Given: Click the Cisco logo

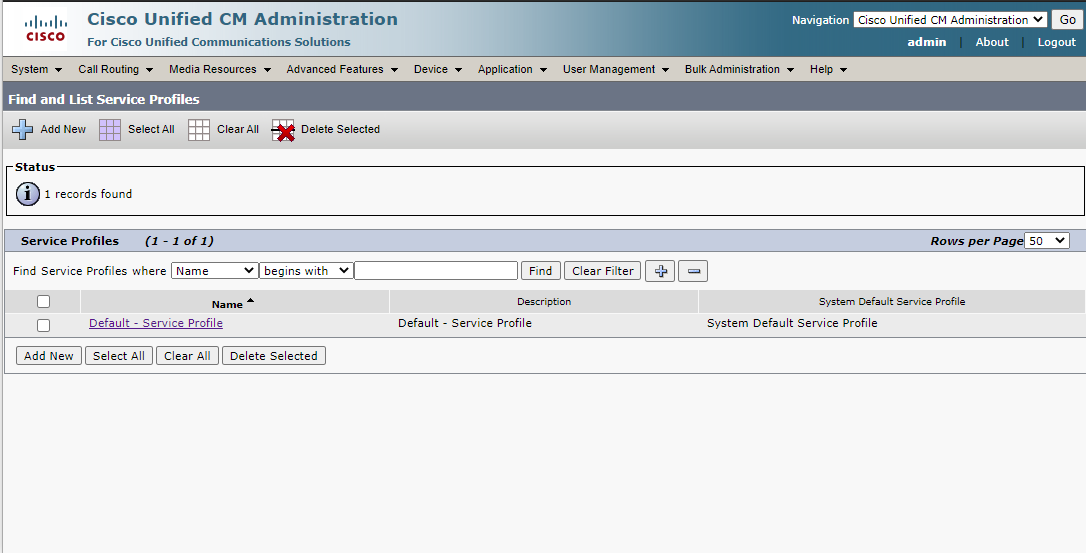Looking at the screenshot, I should pyautogui.click(x=45, y=29).
